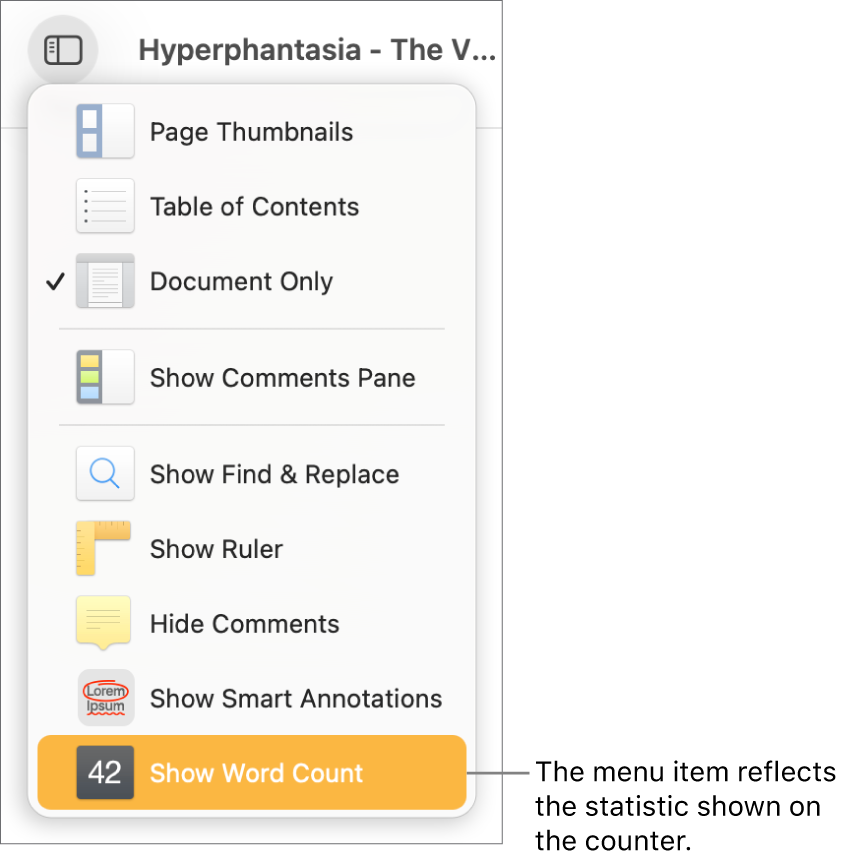Click the Document Only page icon
844x860 pixels.
[x=104, y=281]
